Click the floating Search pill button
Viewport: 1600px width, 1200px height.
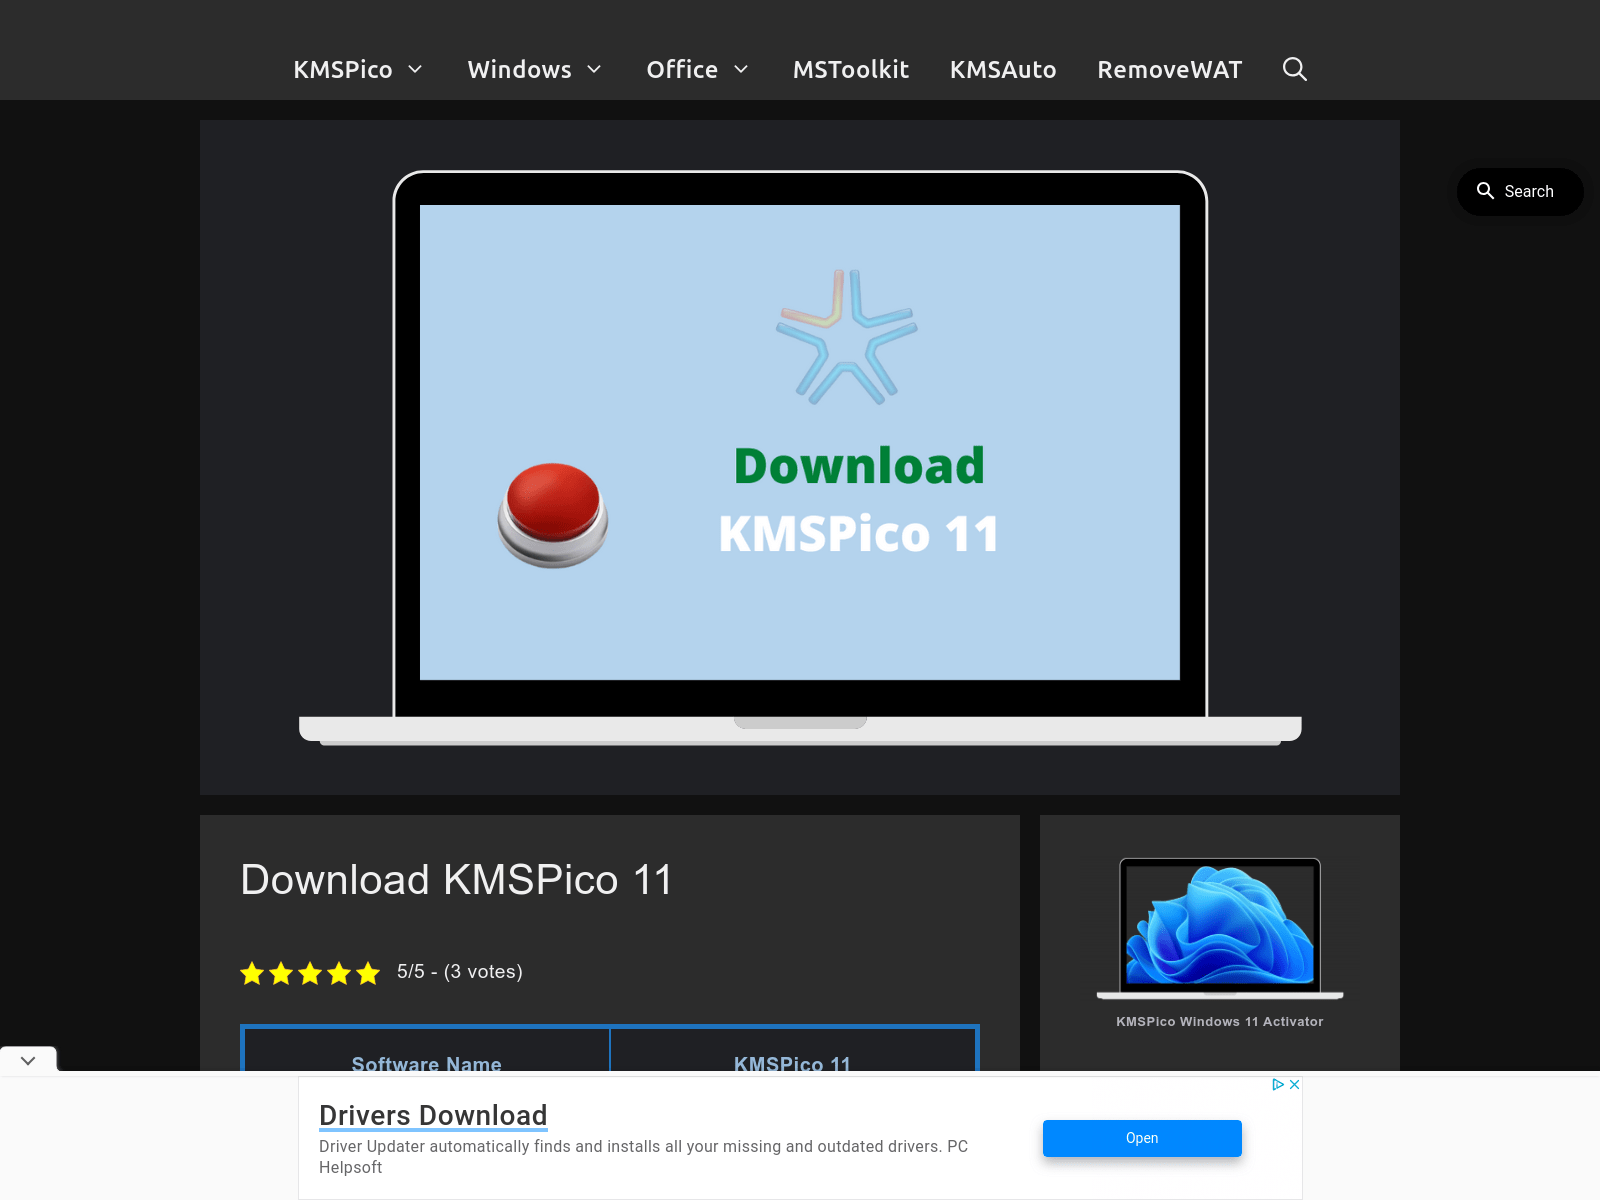tap(1519, 191)
